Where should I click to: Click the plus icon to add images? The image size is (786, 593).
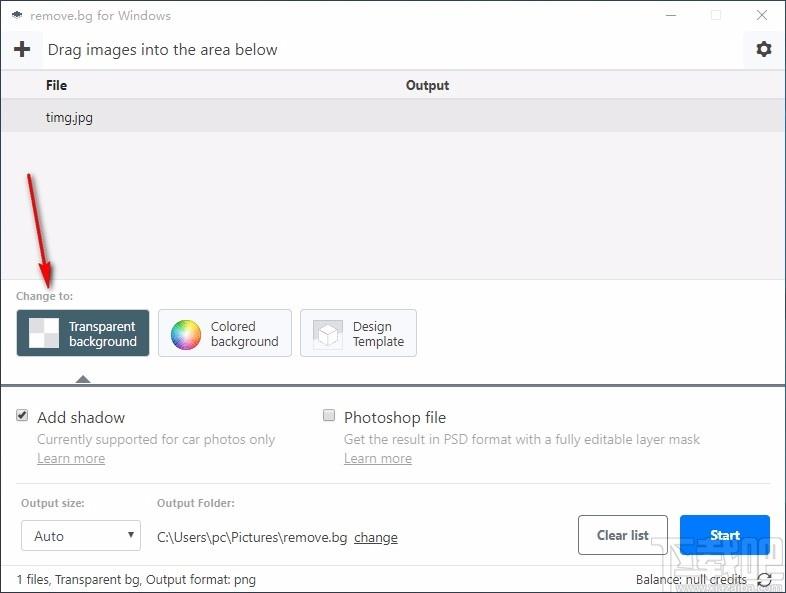coord(22,49)
